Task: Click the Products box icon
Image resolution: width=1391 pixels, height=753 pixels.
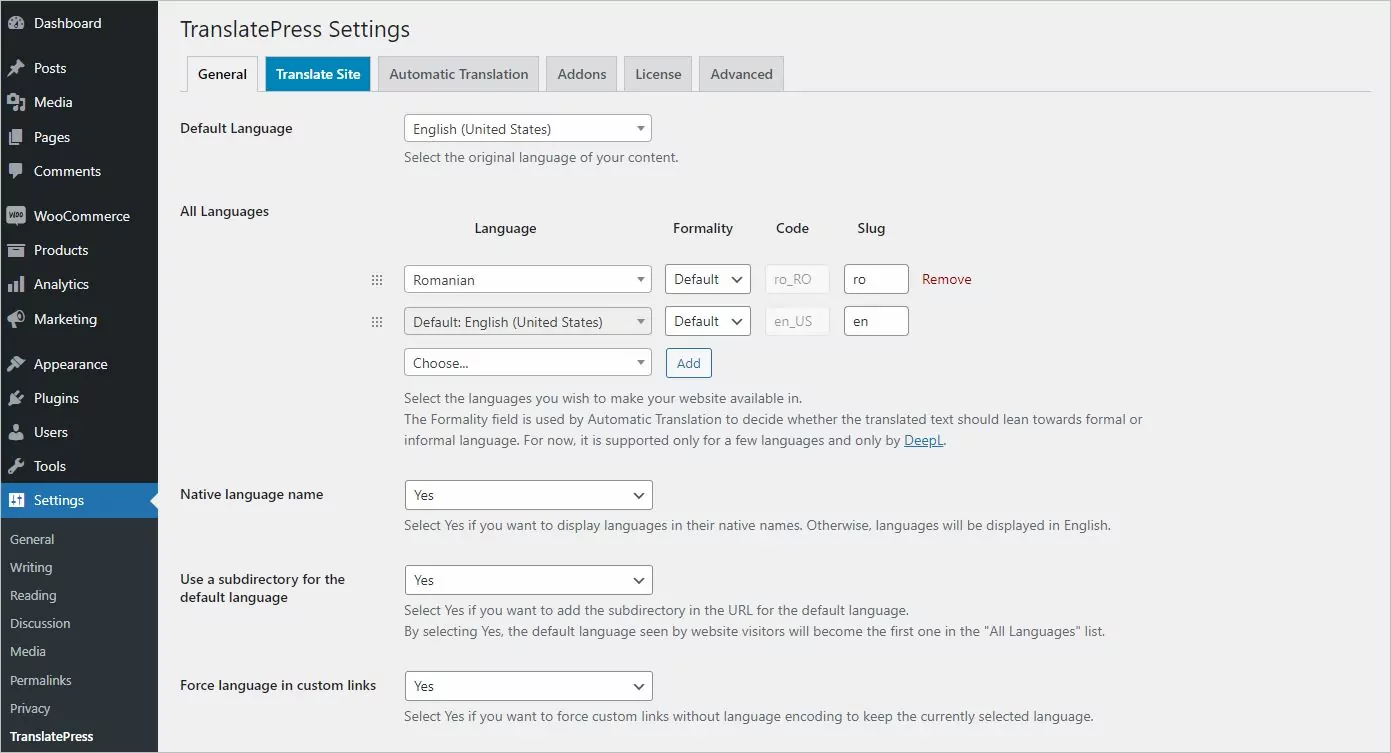Action: (x=16, y=250)
